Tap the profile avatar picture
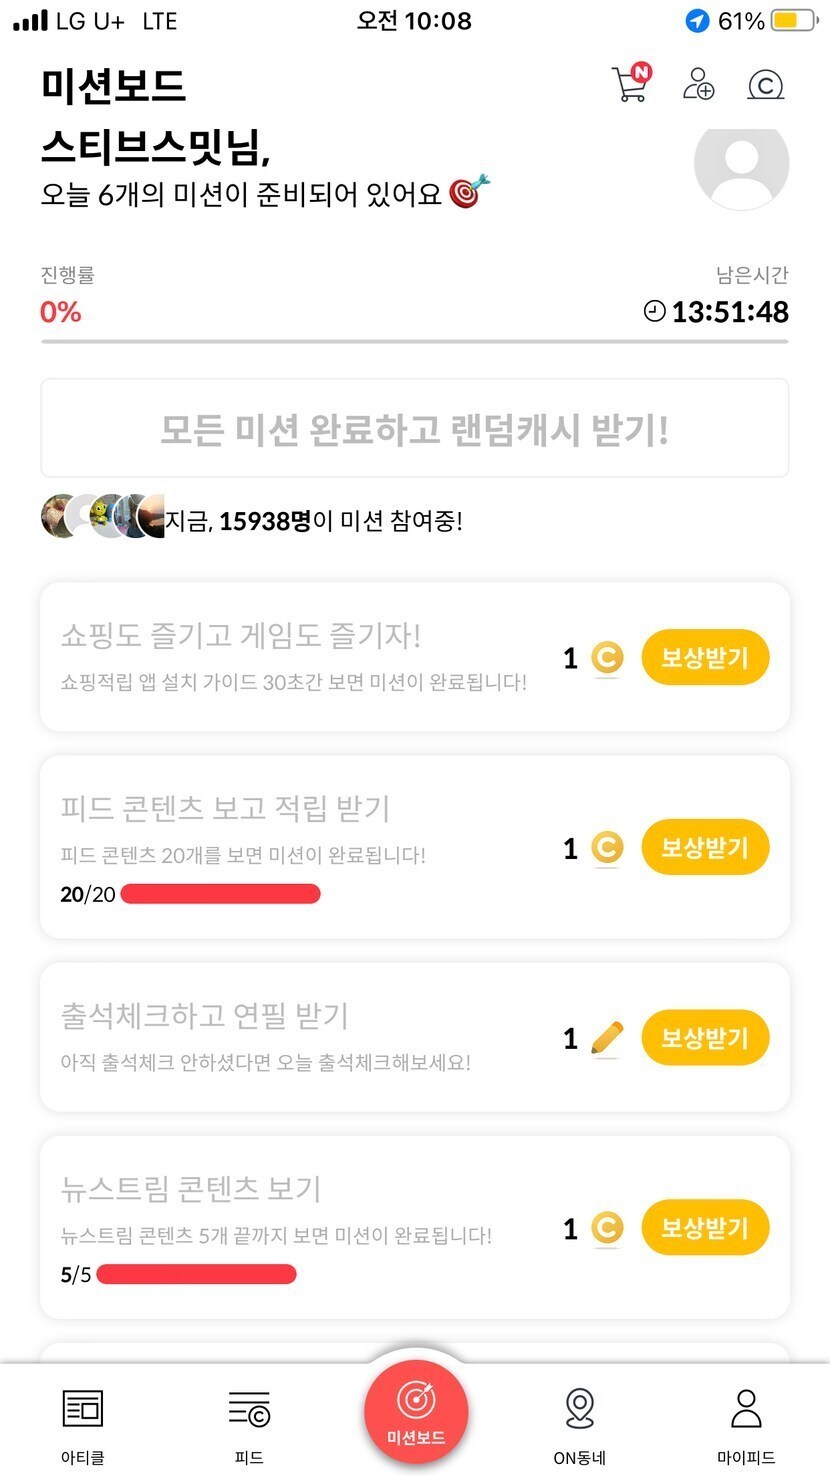The height and width of the screenshot is (1476, 830). coord(741,163)
